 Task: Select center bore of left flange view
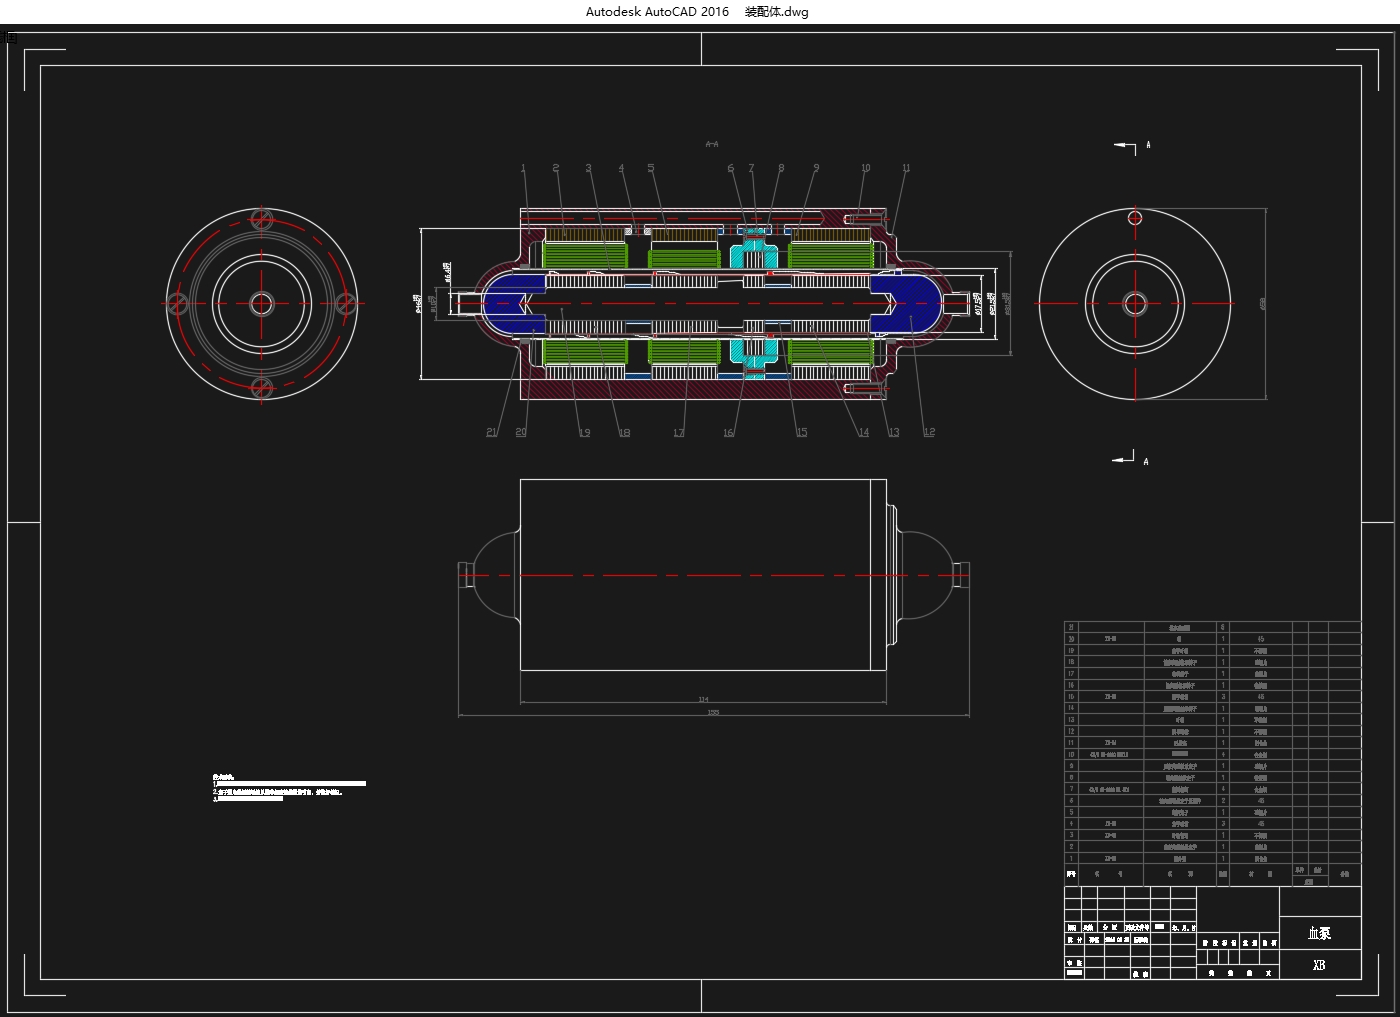262,303
